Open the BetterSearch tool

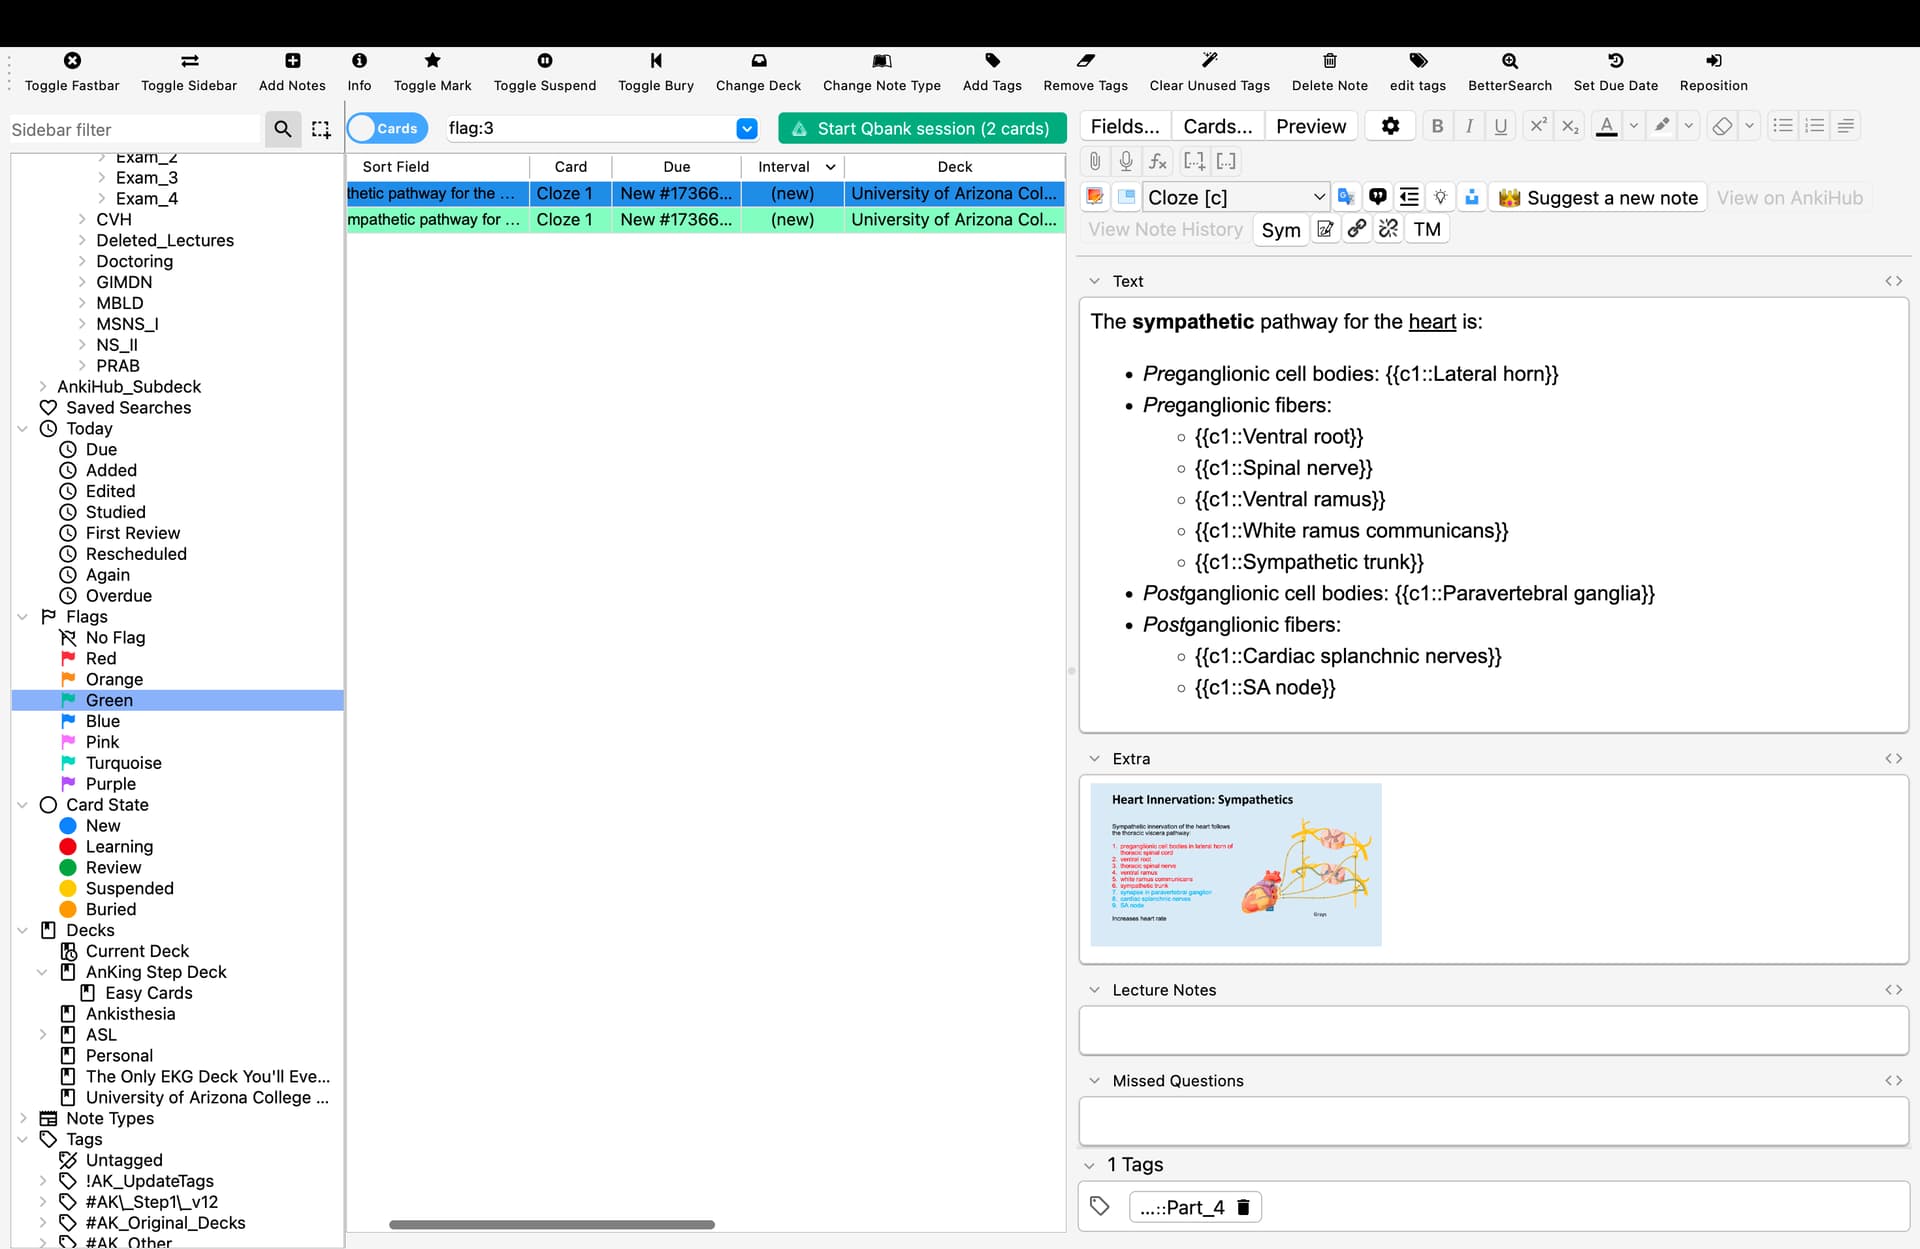(1509, 61)
